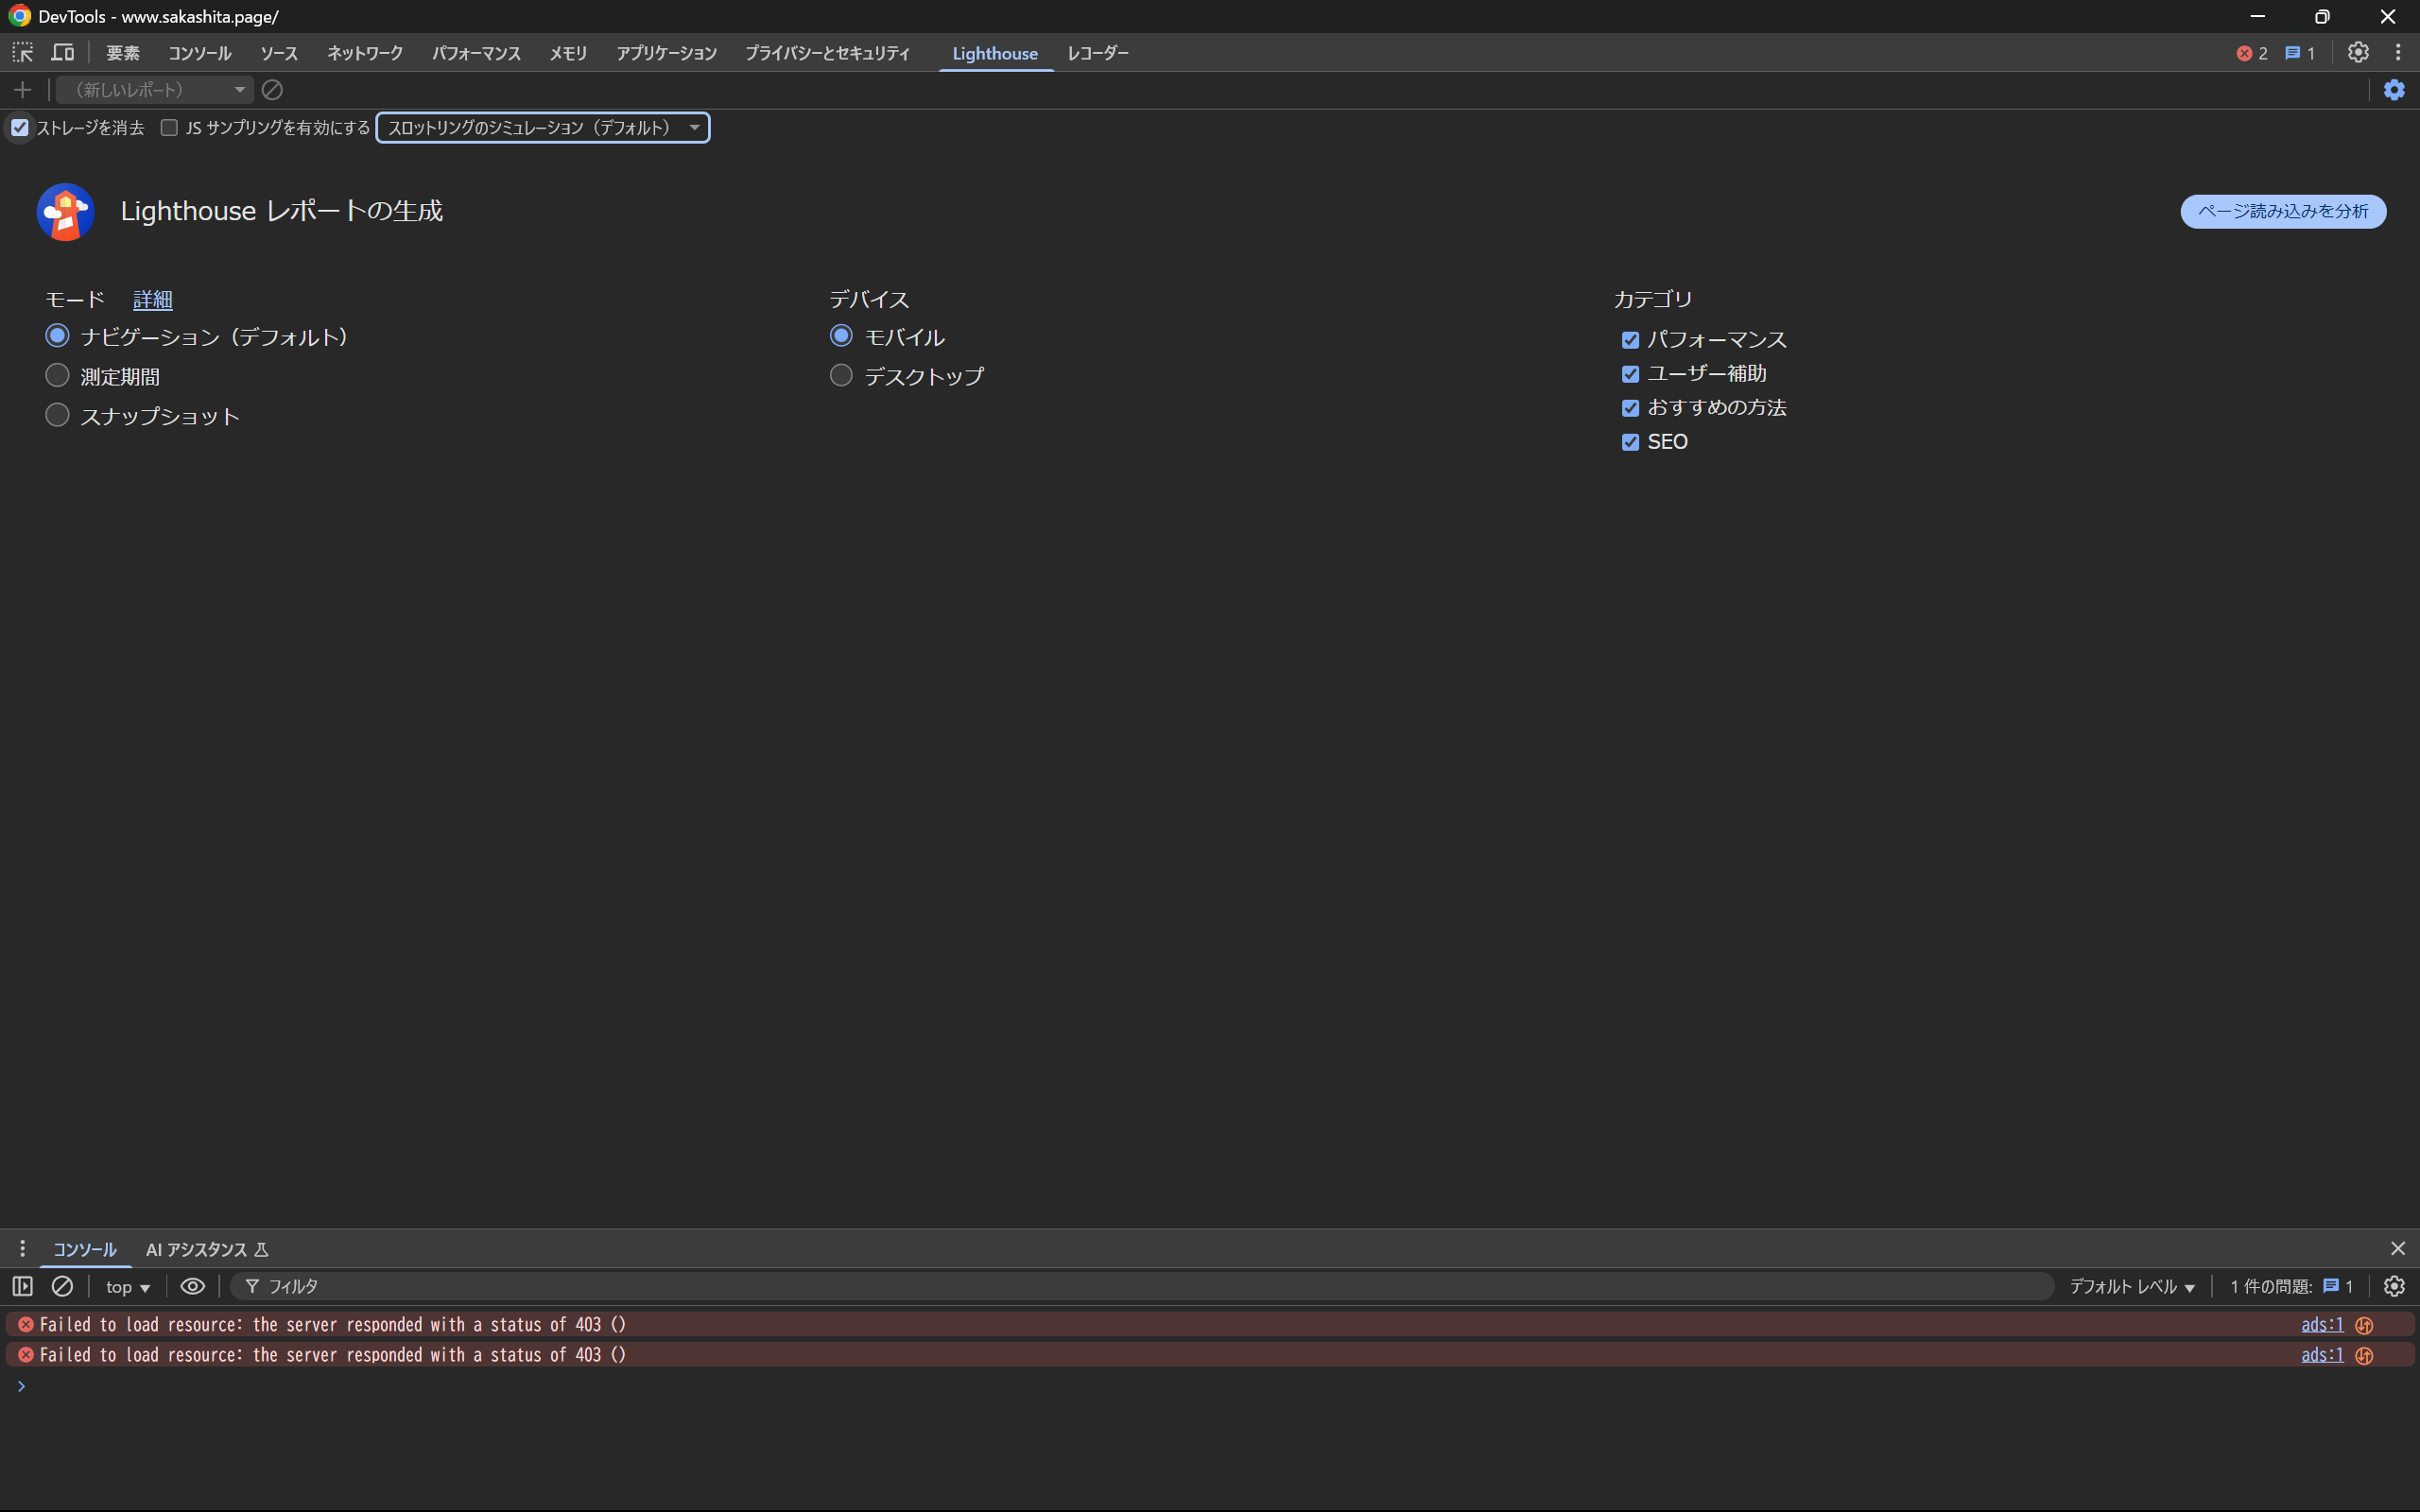
Task: Click the ページ読み込みを分析 button
Action: click(x=2282, y=211)
